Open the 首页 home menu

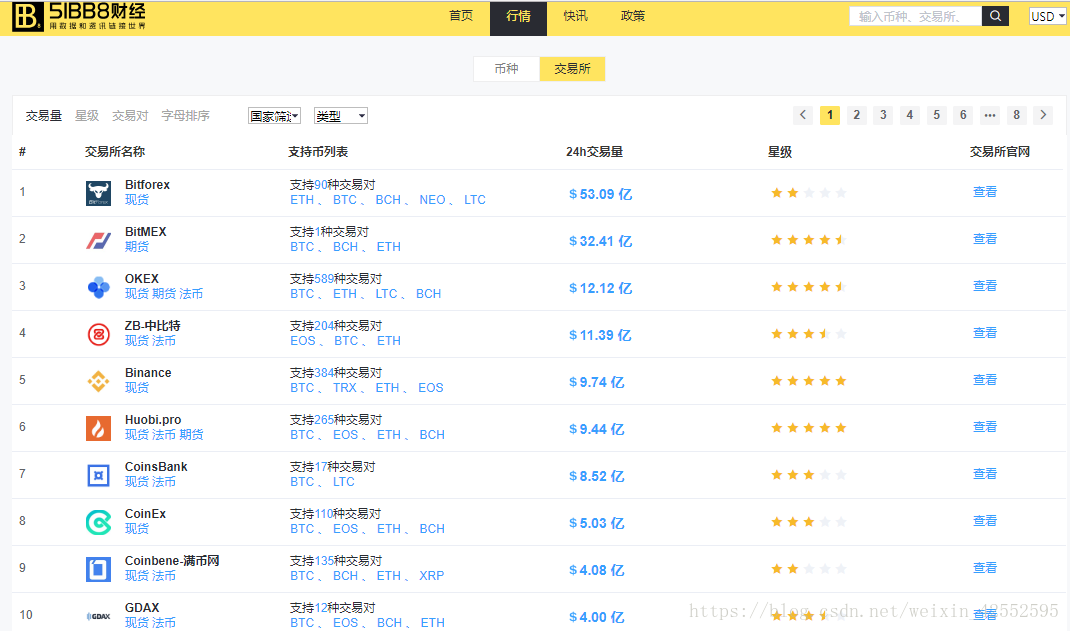point(461,16)
